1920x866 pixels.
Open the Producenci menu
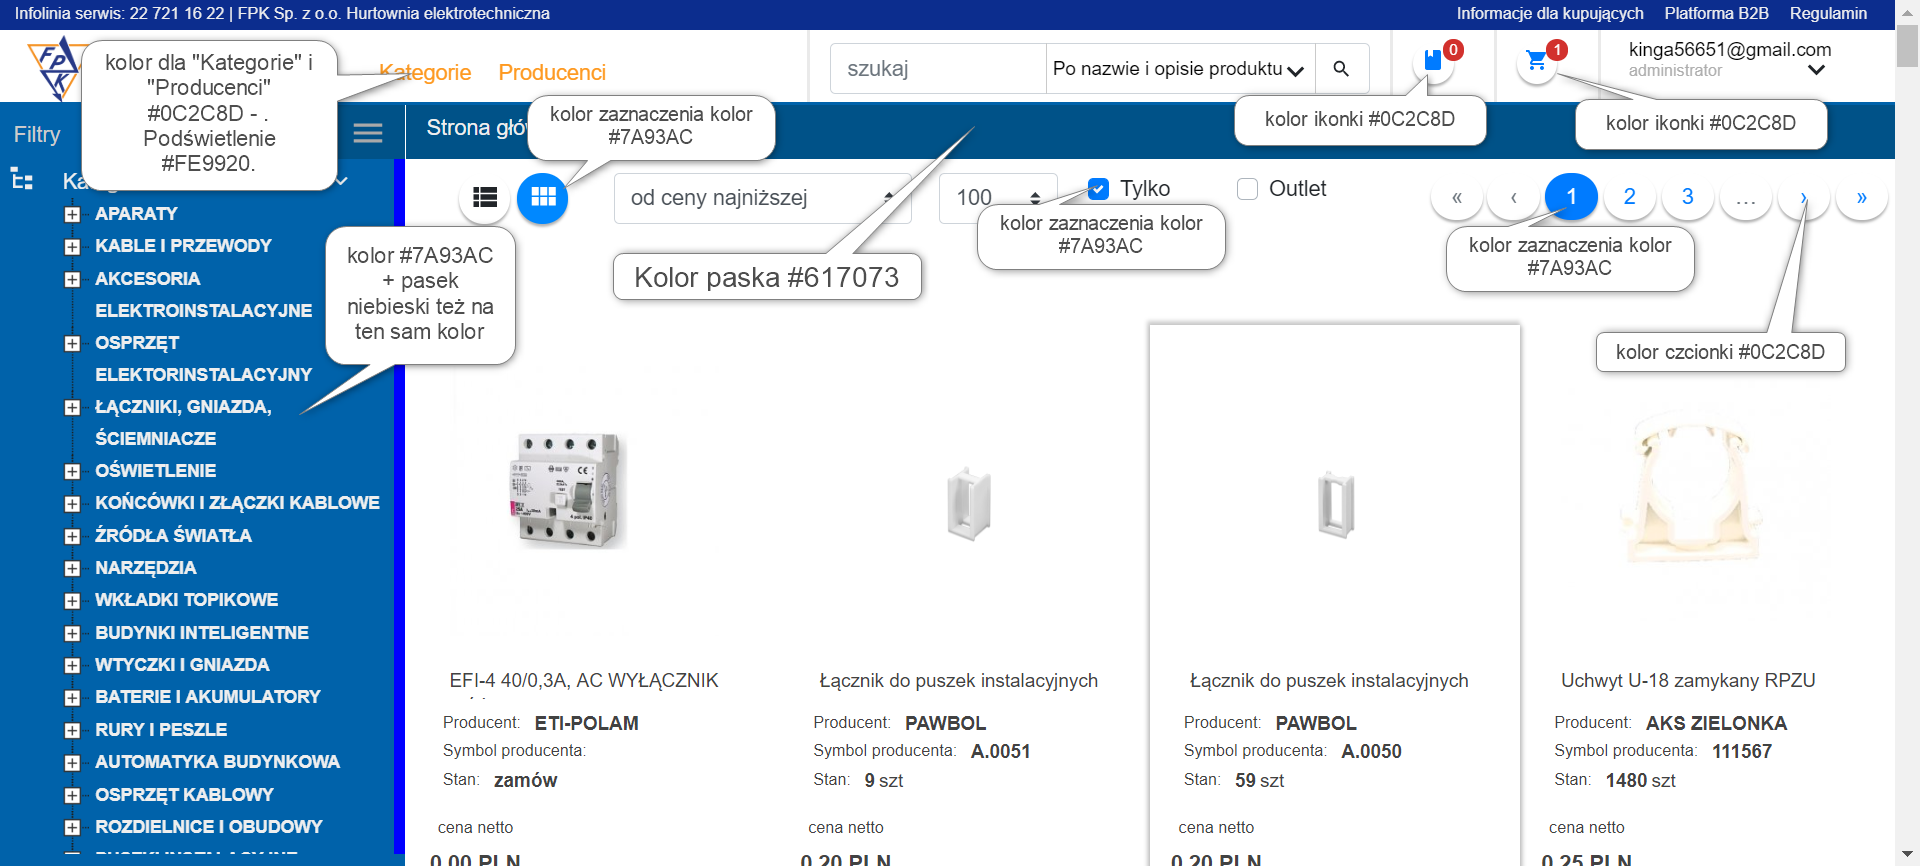552,73
